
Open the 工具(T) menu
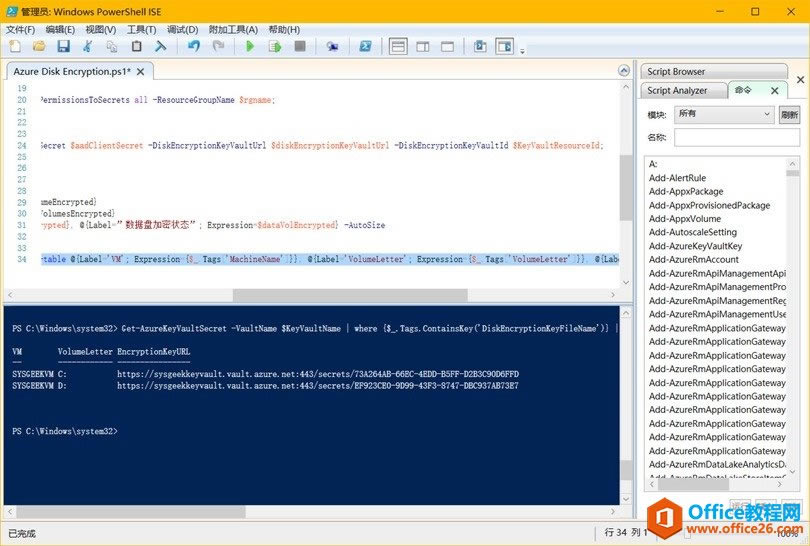point(142,29)
